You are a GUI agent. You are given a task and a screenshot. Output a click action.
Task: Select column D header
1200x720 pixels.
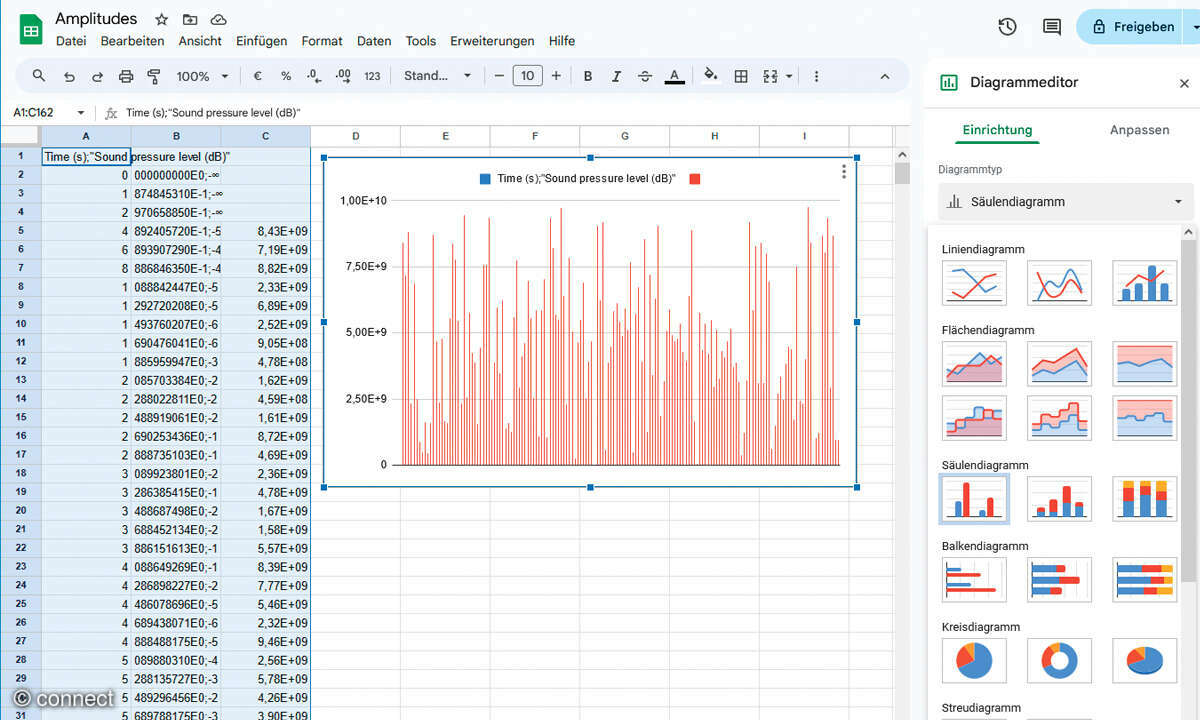[x=355, y=136]
